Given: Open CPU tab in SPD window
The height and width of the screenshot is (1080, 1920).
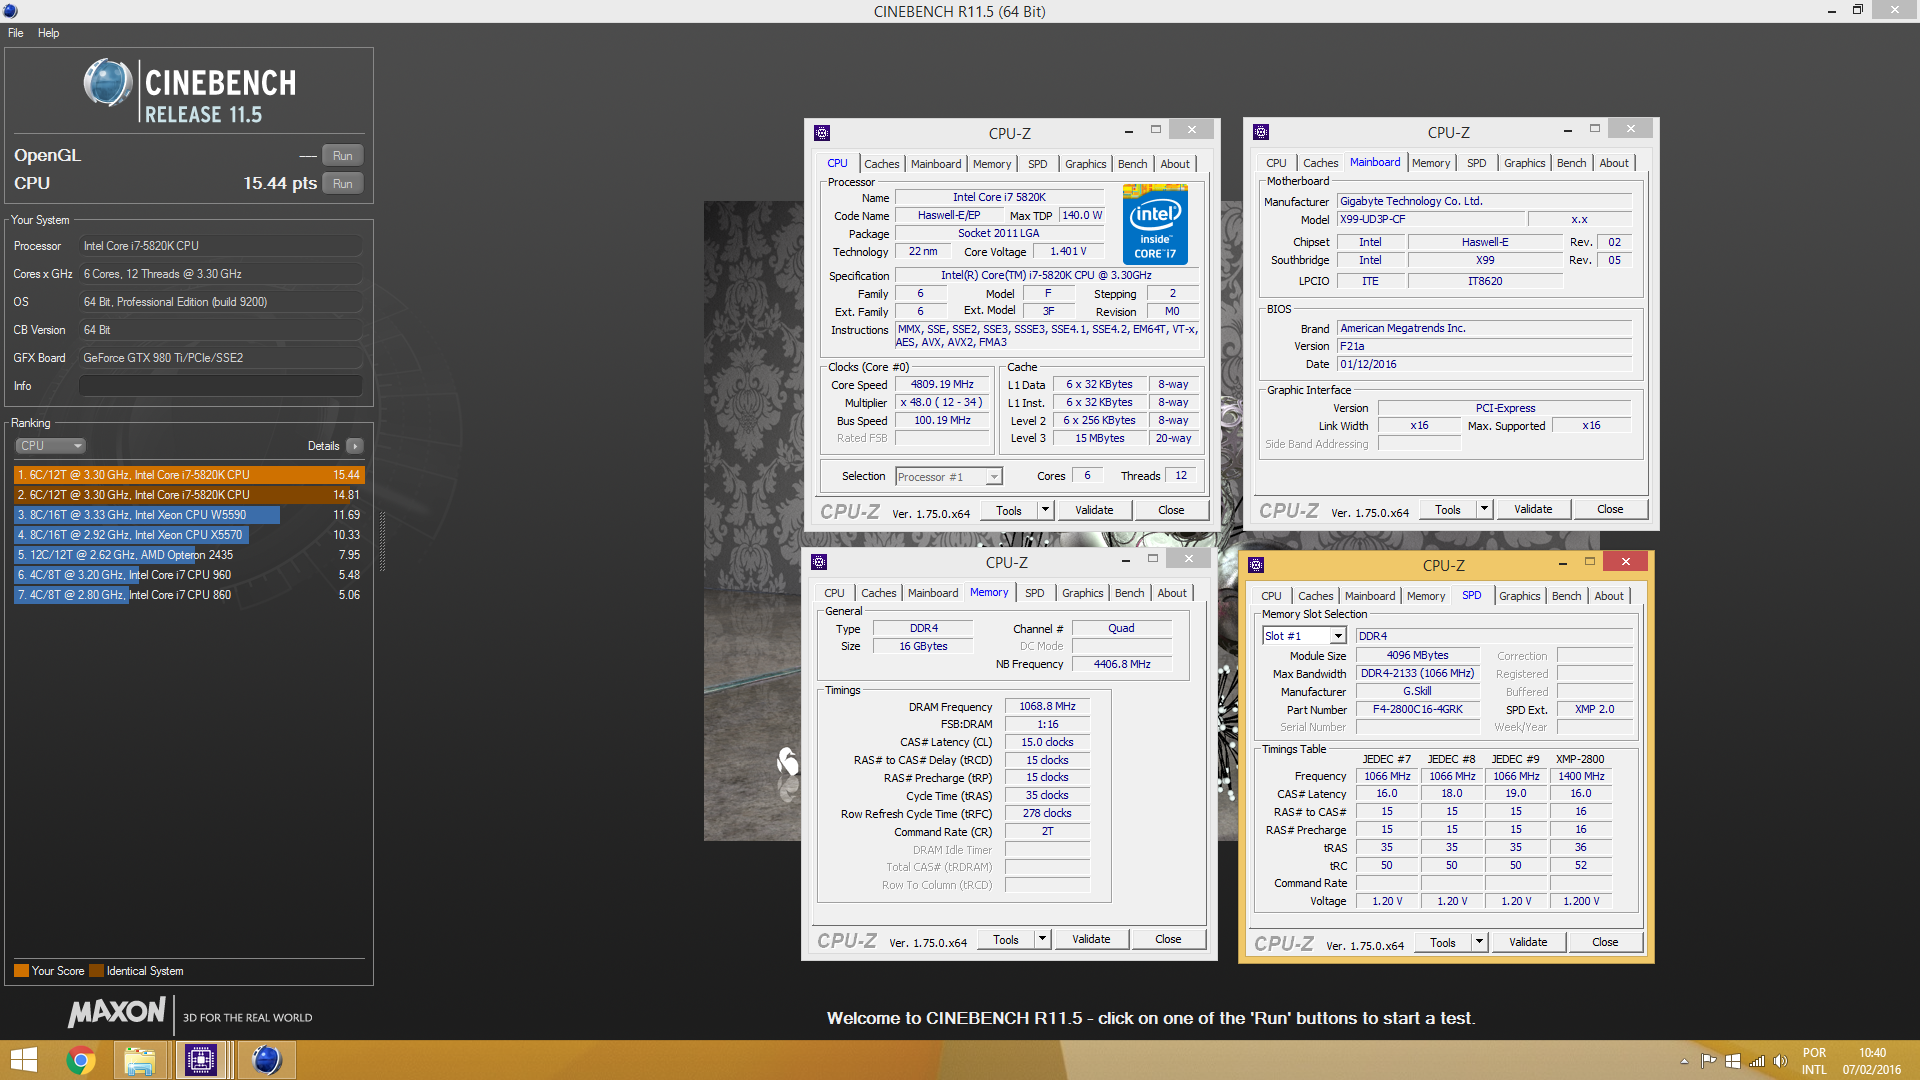Looking at the screenshot, I should [1271, 596].
